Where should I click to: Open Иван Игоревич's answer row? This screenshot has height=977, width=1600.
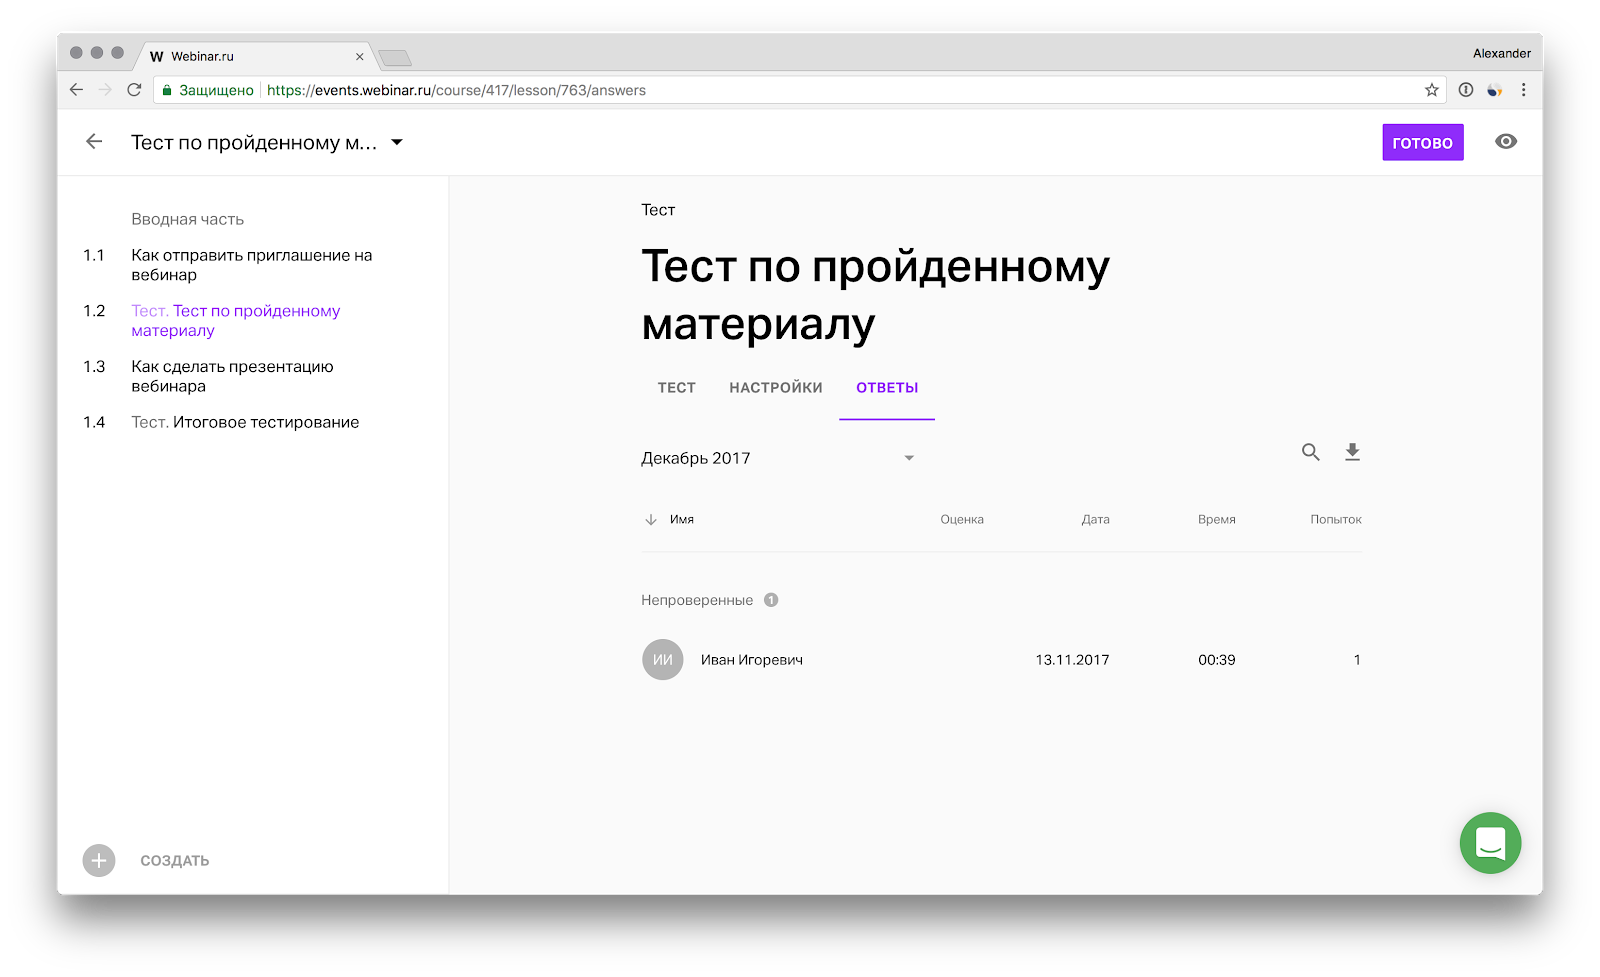[x=1001, y=660]
